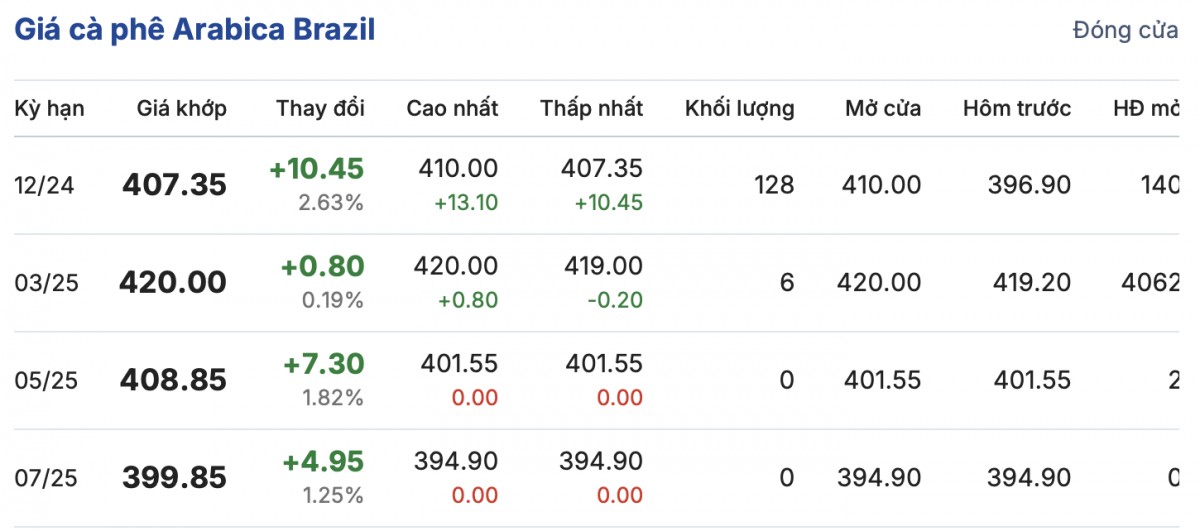Image resolution: width=1200 pixels, height=531 pixels.
Task: Select the 'Kỳ hạn' column header
Action: (x=49, y=108)
